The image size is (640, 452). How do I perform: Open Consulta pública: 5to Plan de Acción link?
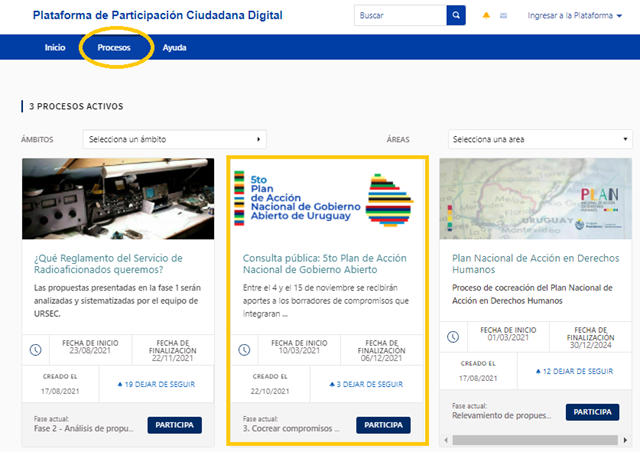pyautogui.click(x=325, y=264)
